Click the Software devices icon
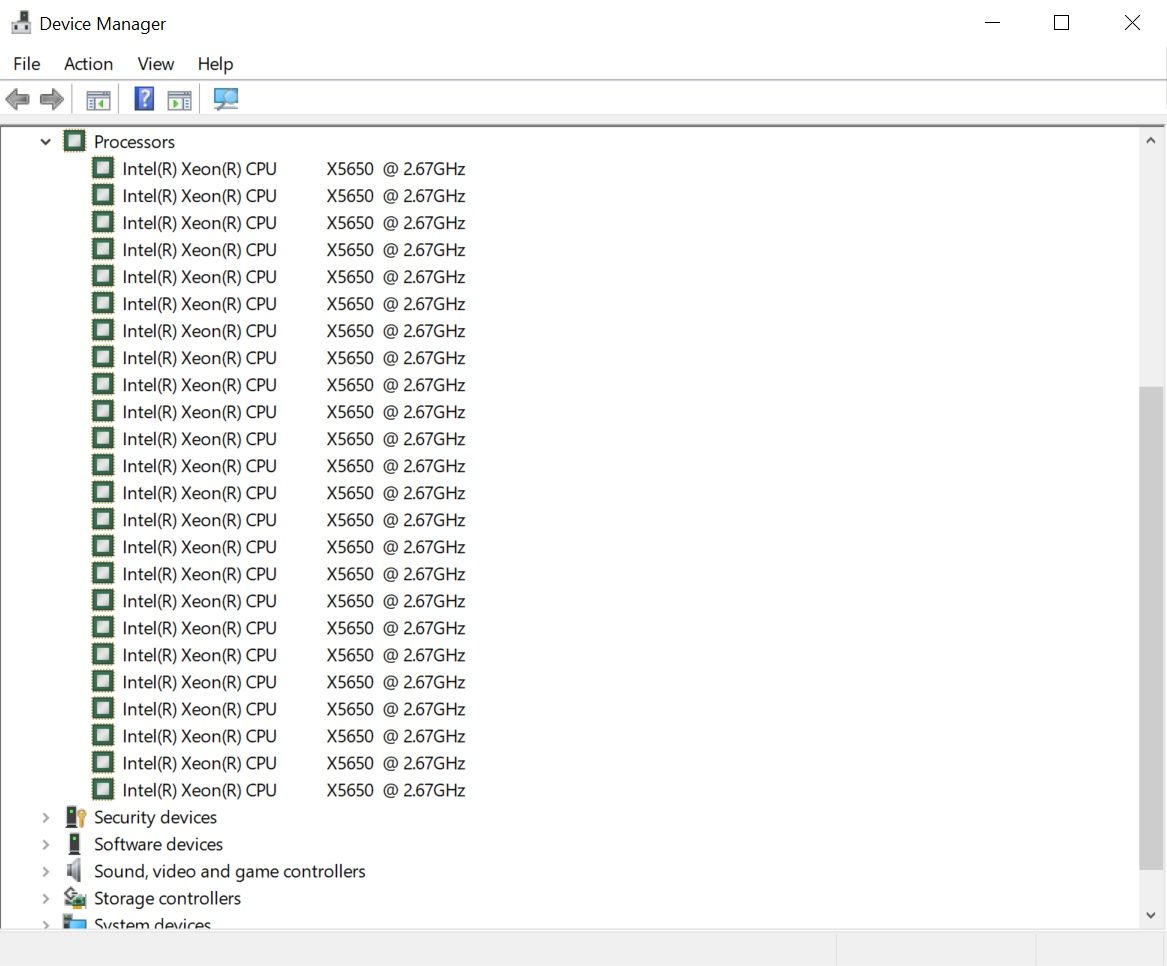 tap(74, 844)
